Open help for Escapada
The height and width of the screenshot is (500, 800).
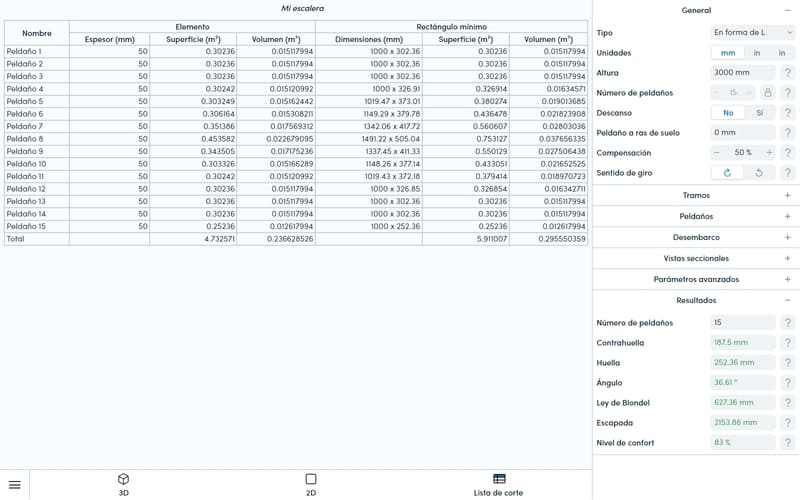pyautogui.click(x=788, y=422)
